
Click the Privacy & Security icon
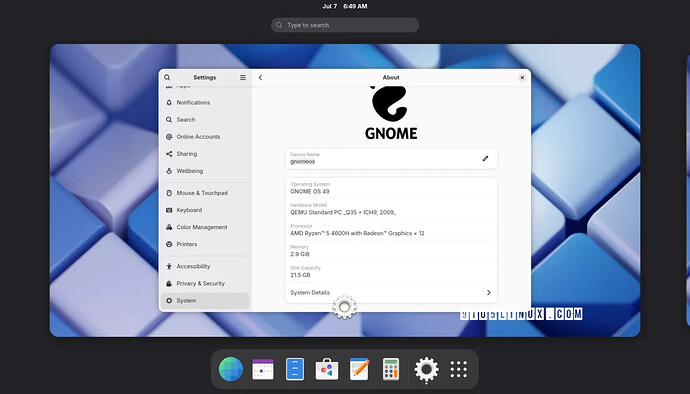[169, 284]
